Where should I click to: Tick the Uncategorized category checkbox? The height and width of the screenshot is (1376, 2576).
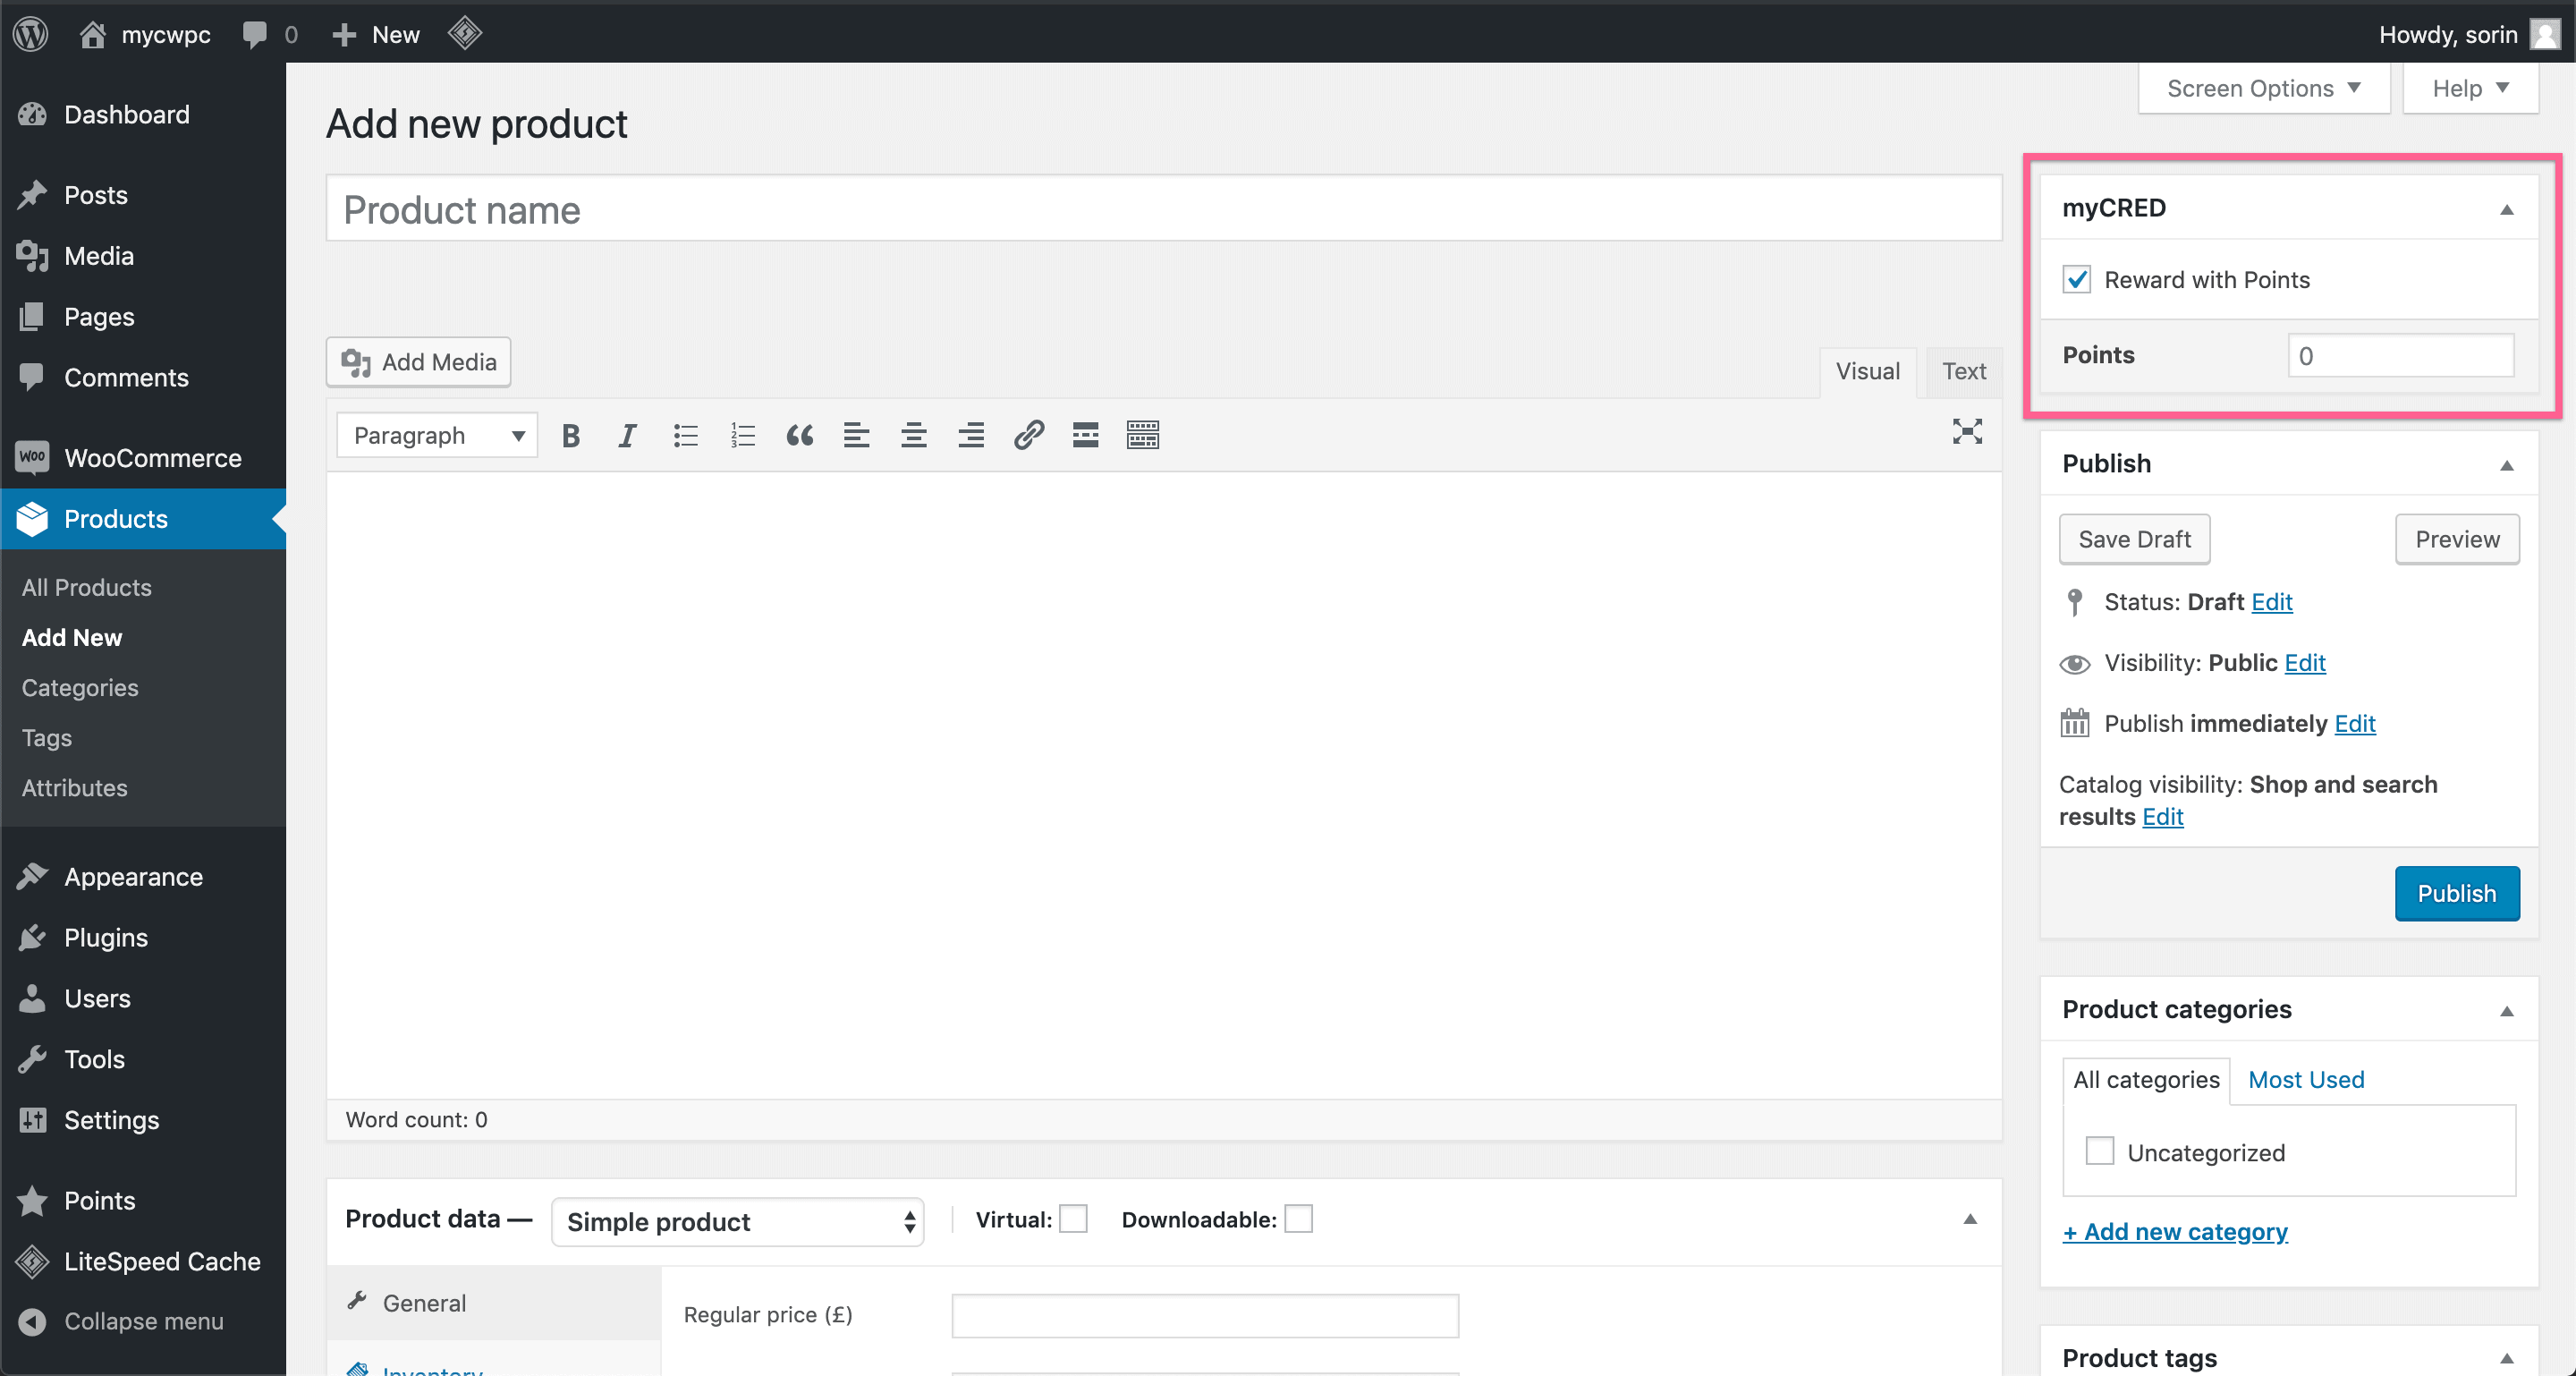point(2100,1151)
